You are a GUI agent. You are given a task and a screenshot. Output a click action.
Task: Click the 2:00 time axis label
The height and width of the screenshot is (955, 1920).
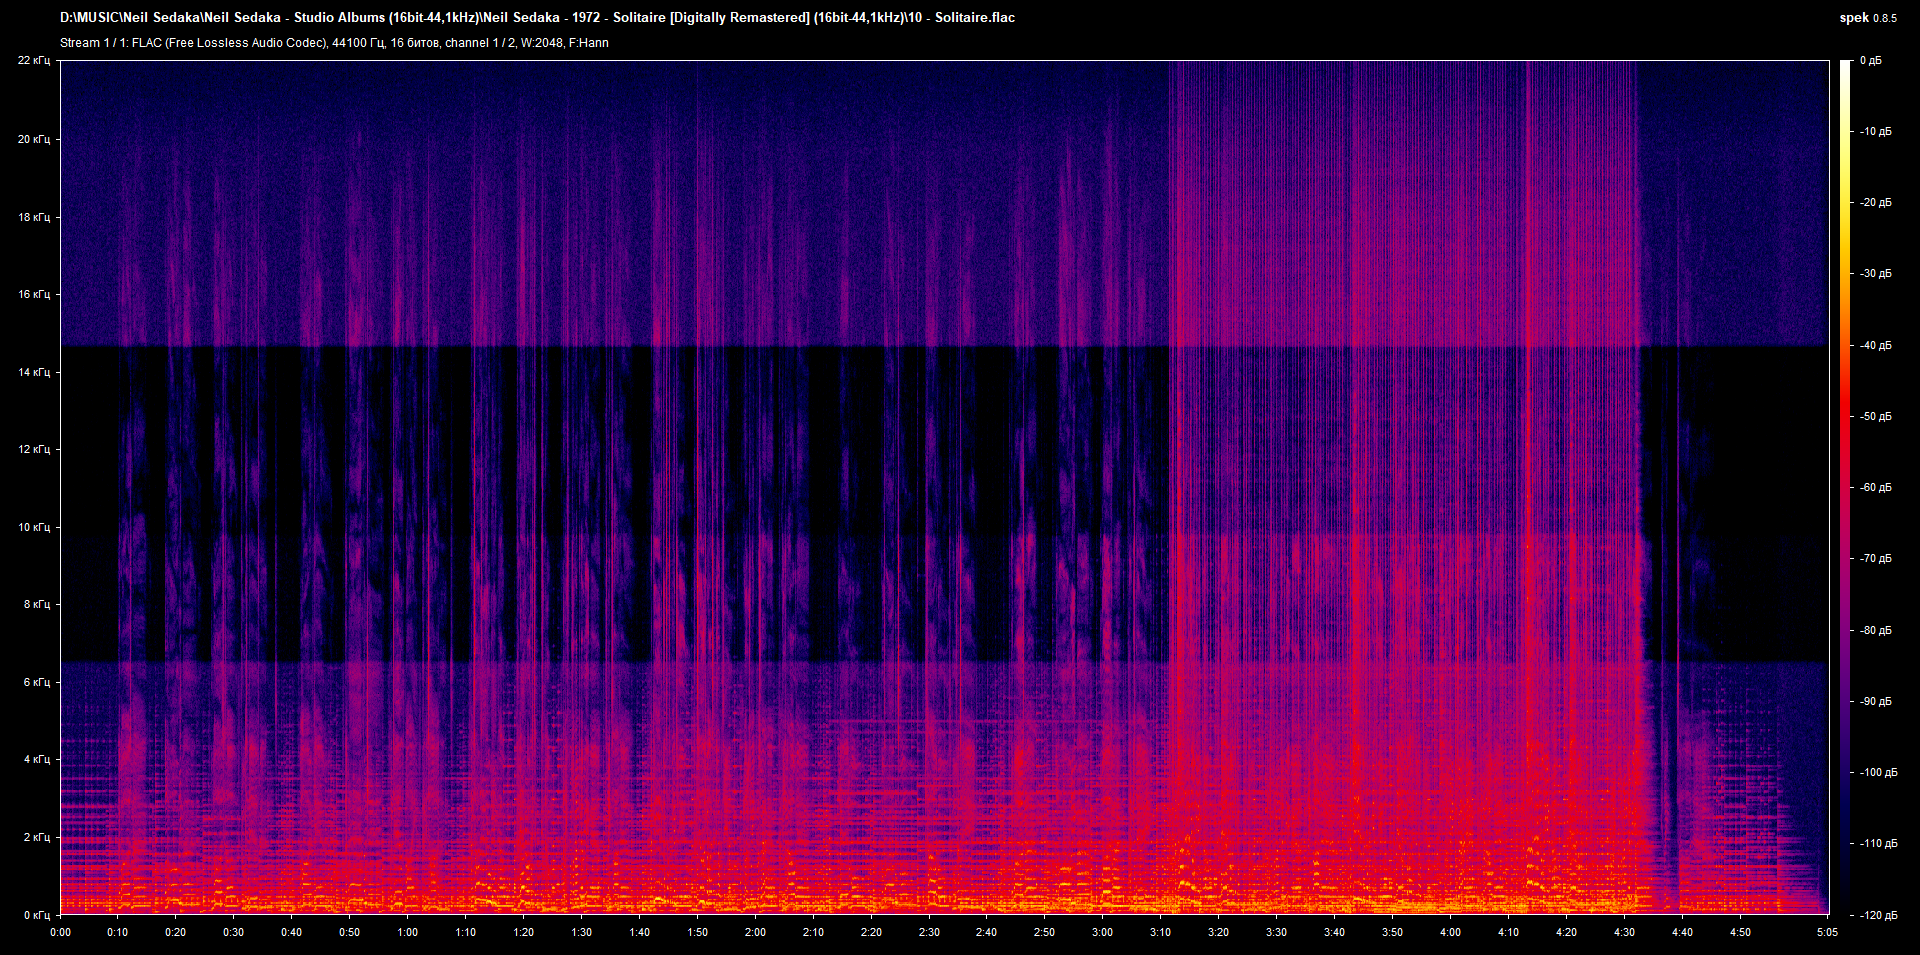[x=755, y=932]
